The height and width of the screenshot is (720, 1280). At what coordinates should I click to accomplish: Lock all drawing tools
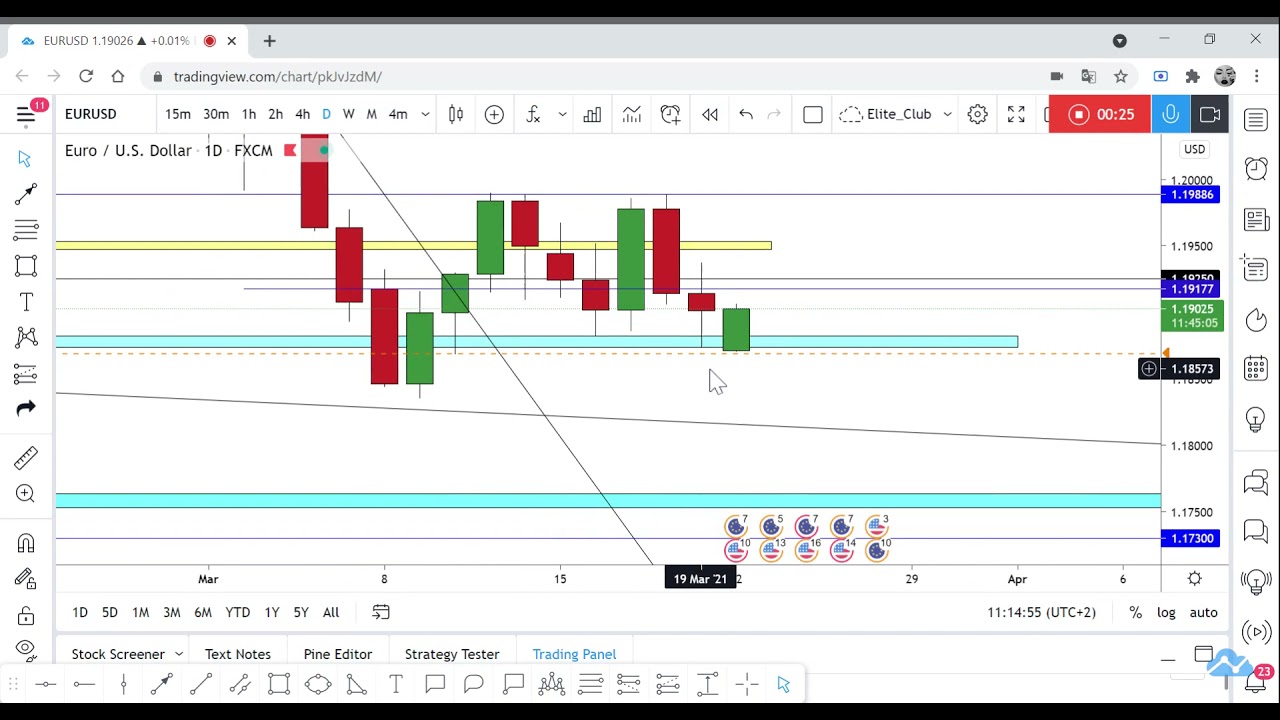click(26, 614)
